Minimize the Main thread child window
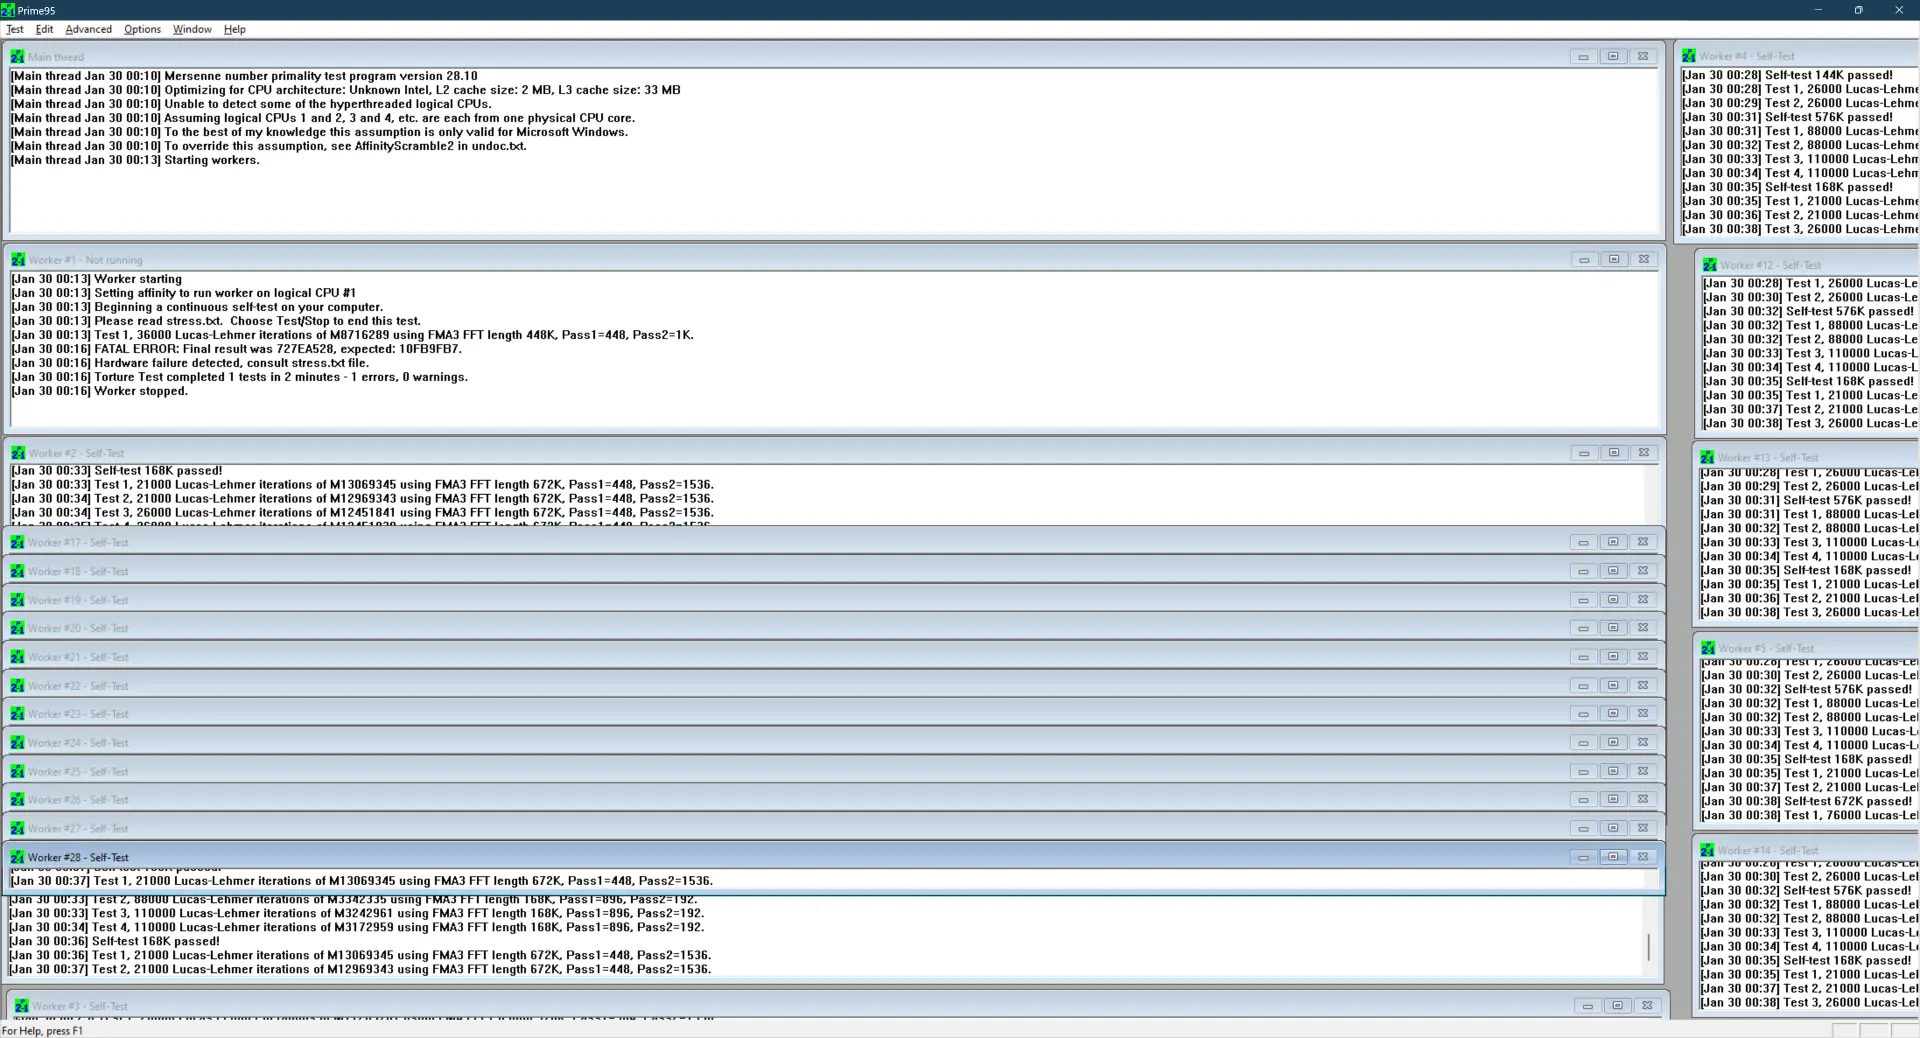The height and width of the screenshot is (1038, 1920). tap(1583, 57)
